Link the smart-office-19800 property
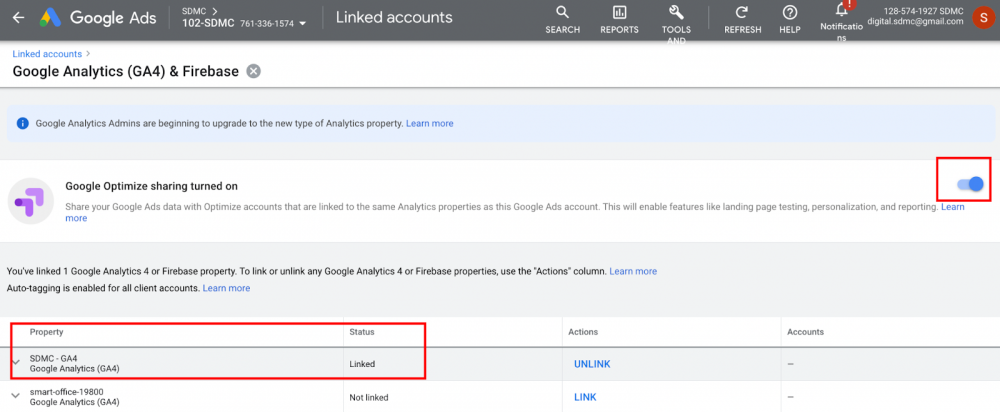This screenshot has height=412, width=1000. [x=585, y=397]
